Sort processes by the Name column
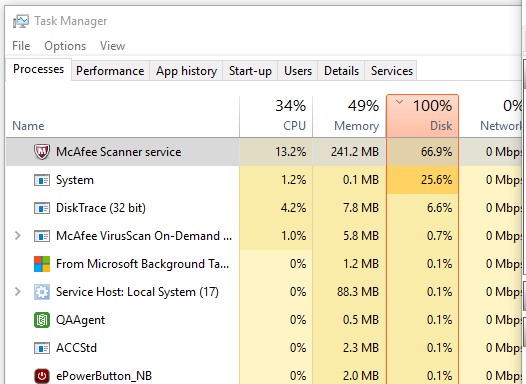This screenshot has height=384, width=526. click(122, 116)
